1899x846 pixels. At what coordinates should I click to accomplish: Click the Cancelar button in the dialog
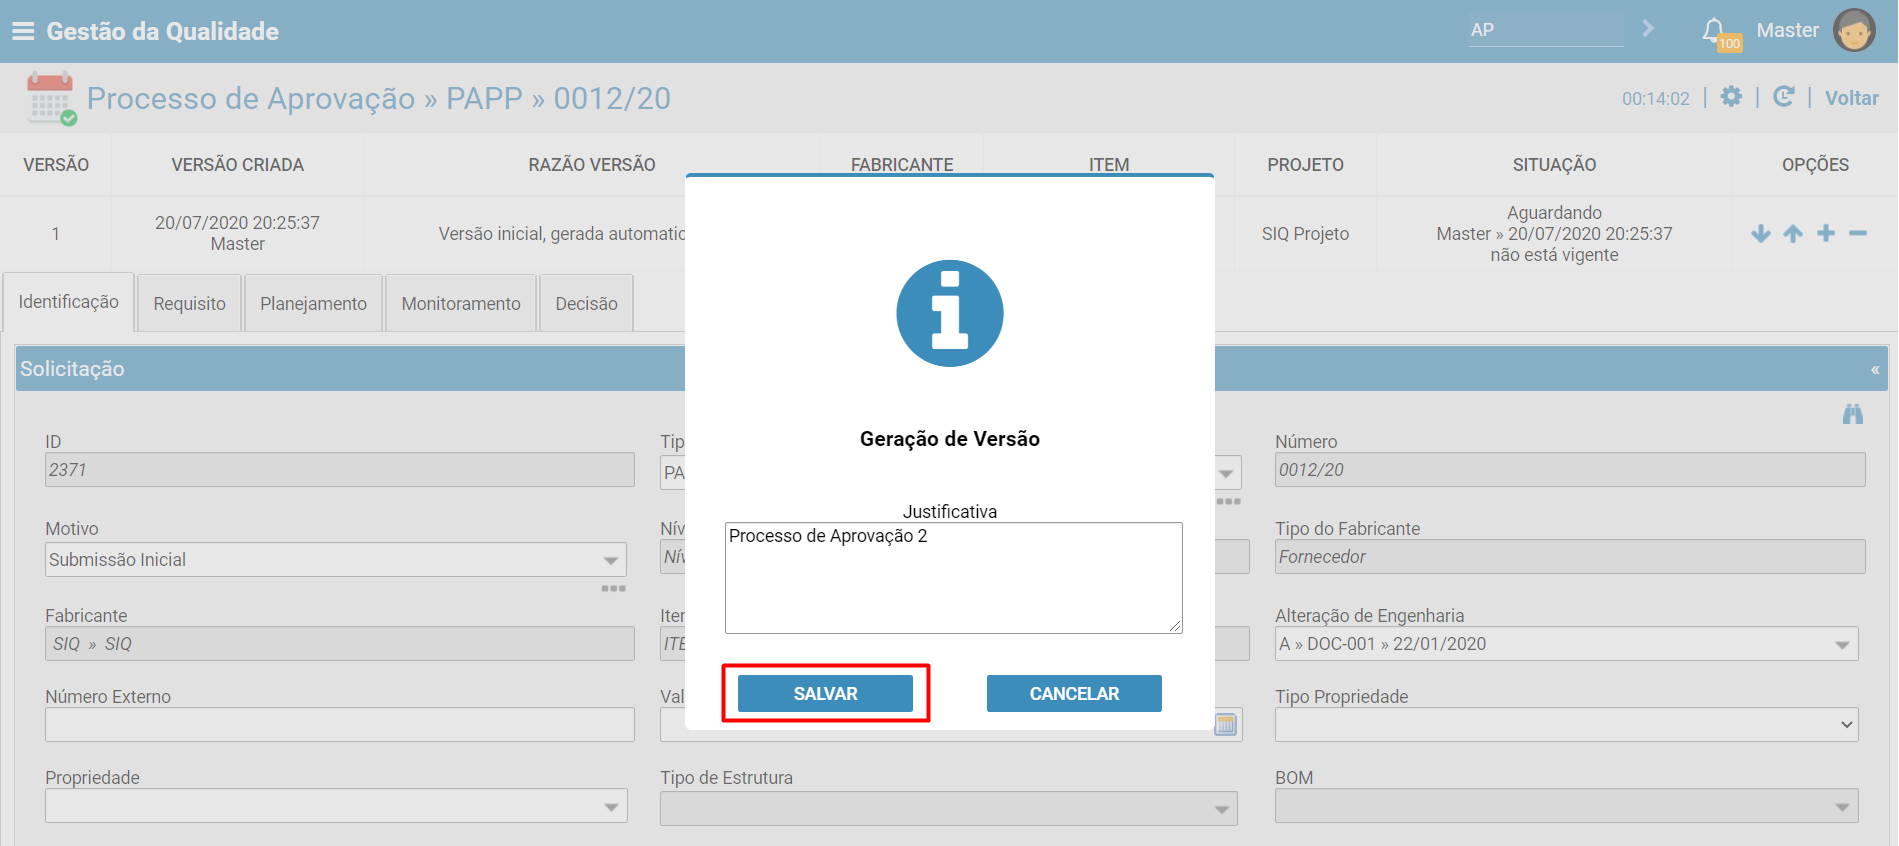(1074, 693)
